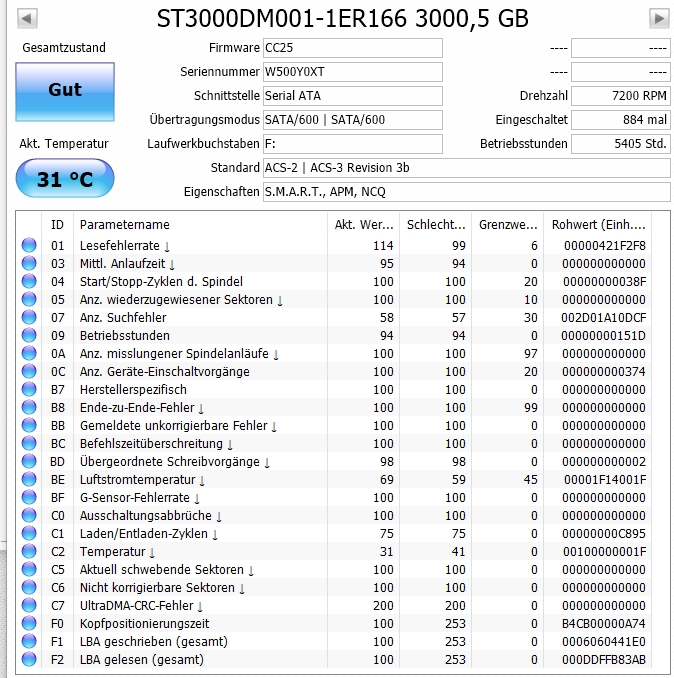Click status icon of Aktuell schwebende Sektoren row
Image resolution: width=674 pixels, height=678 pixels.
point(29,569)
